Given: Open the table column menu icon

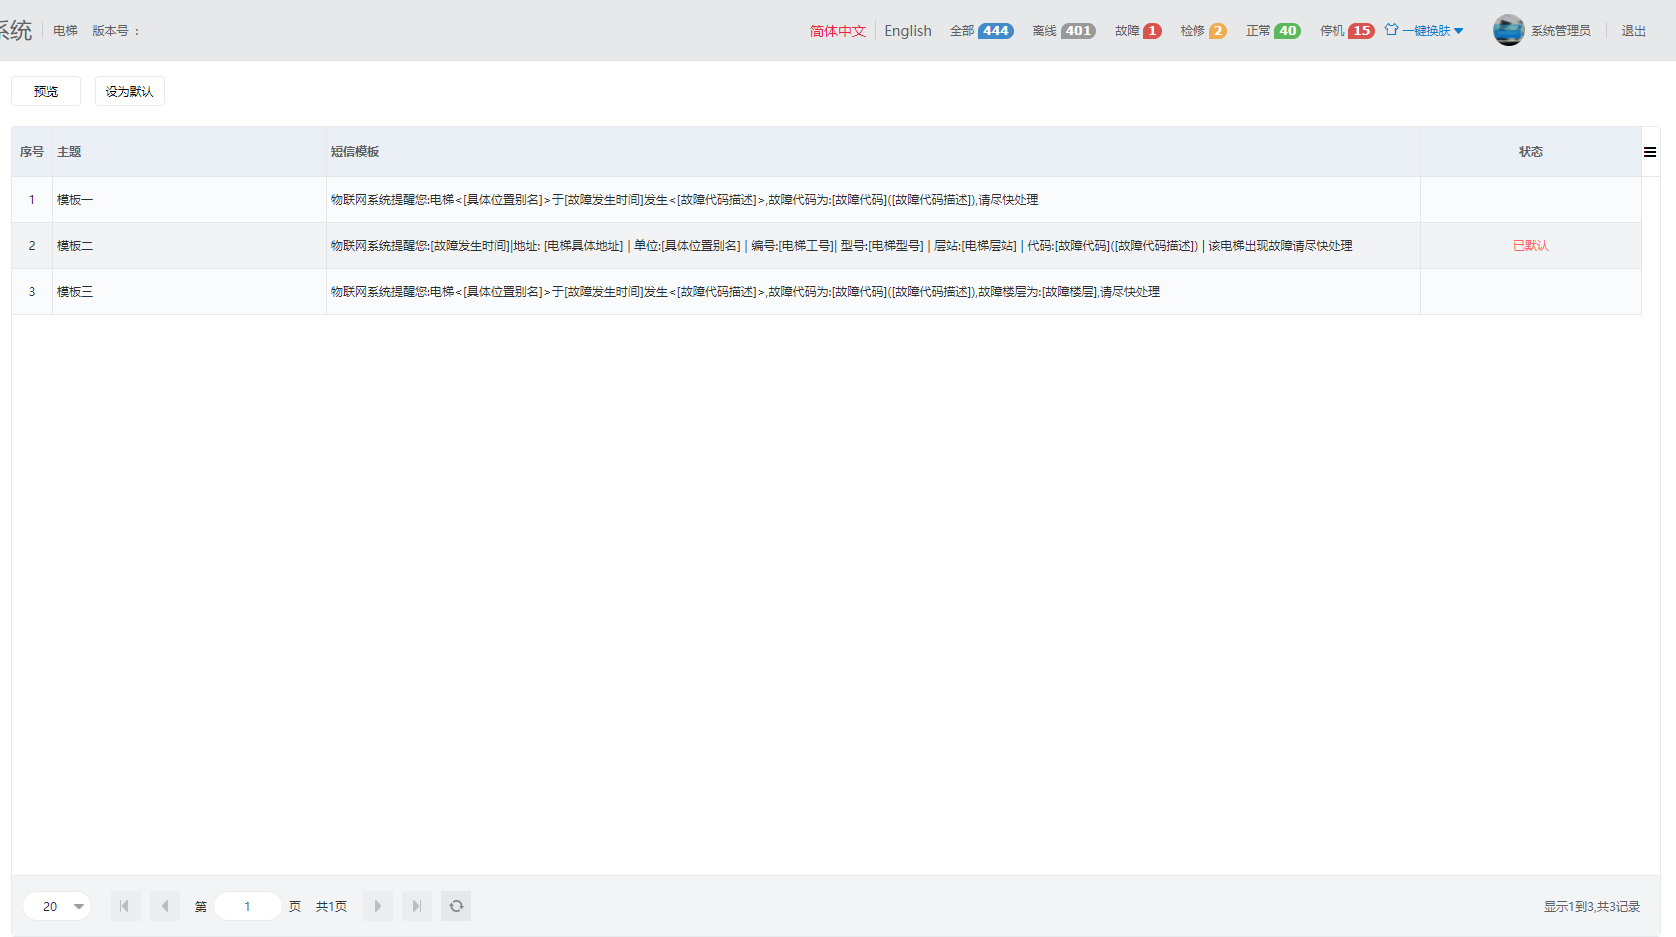Looking at the screenshot, I should [x=1650, y=152].
